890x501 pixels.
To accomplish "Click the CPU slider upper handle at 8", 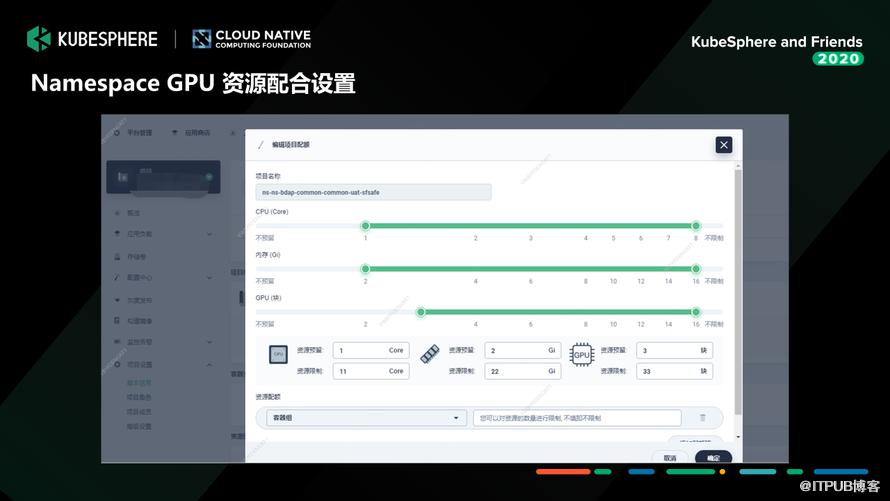I will tap(696, 226).
